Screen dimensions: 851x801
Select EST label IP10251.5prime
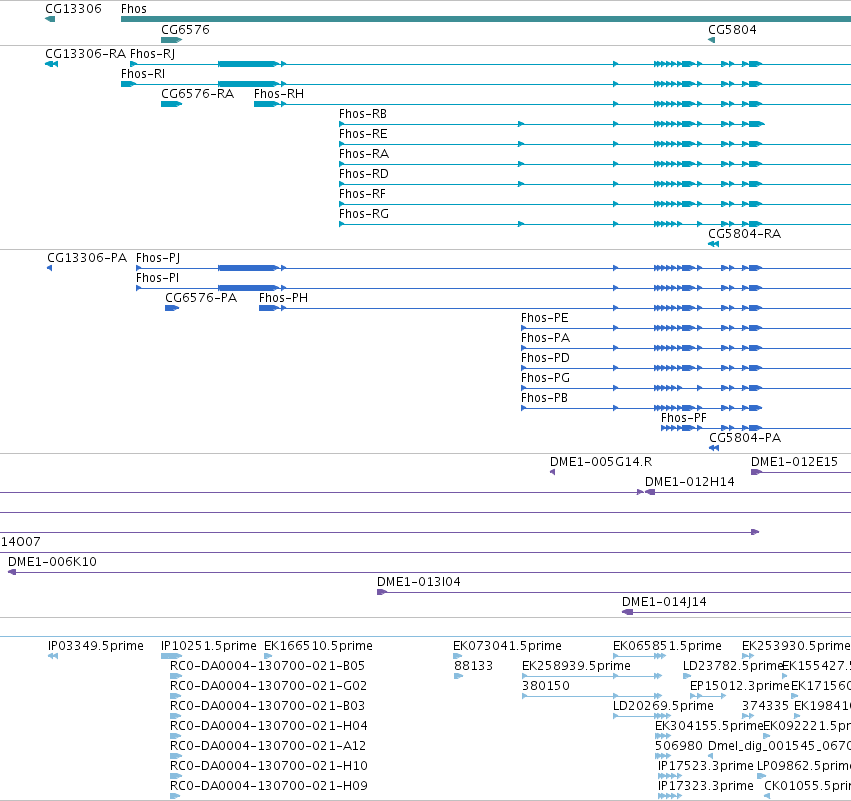coord(209,646)
